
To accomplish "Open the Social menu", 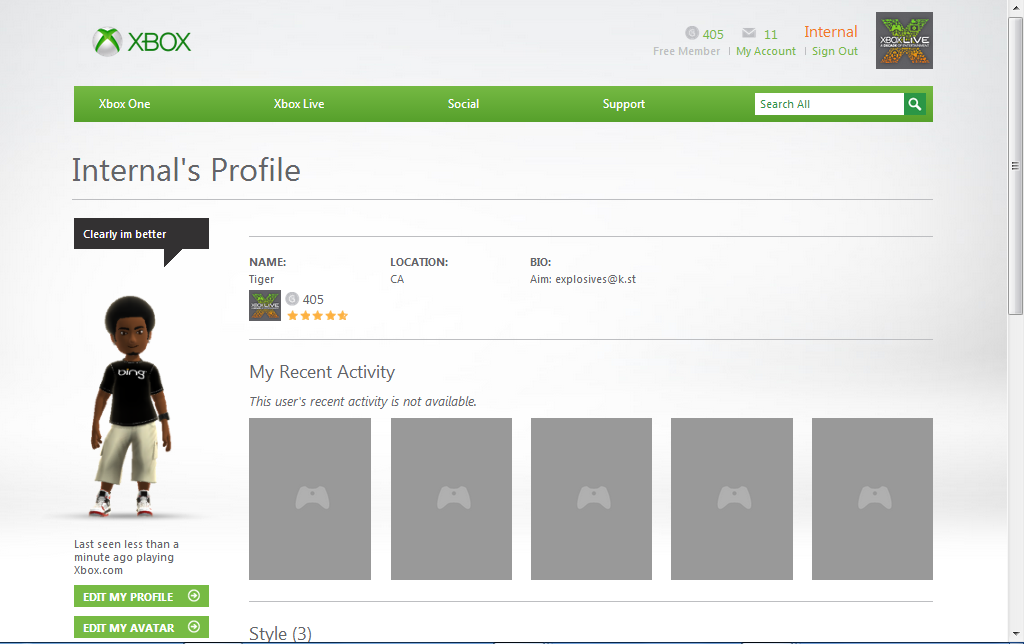I will (x=463, y=104).
